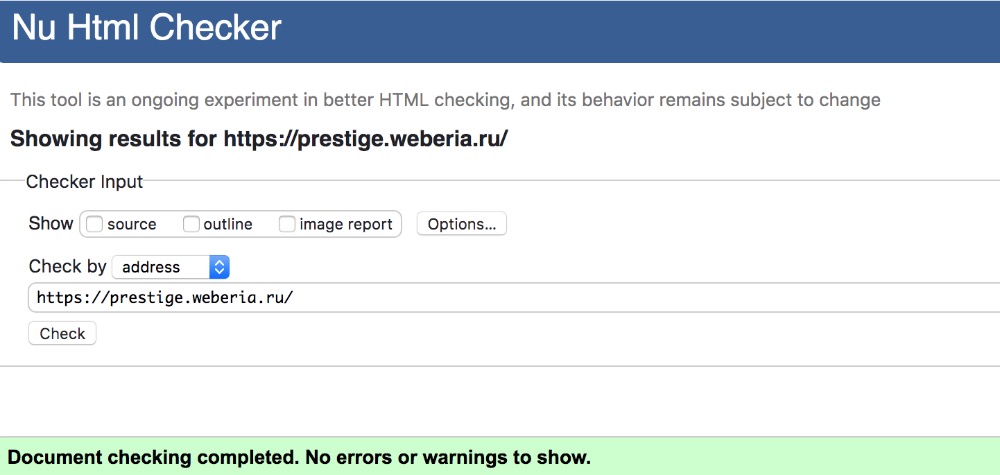This screenshot has width=1000, height=475.
Task: Click the blue dropdown arrow stepper
Action: point(220,267)
